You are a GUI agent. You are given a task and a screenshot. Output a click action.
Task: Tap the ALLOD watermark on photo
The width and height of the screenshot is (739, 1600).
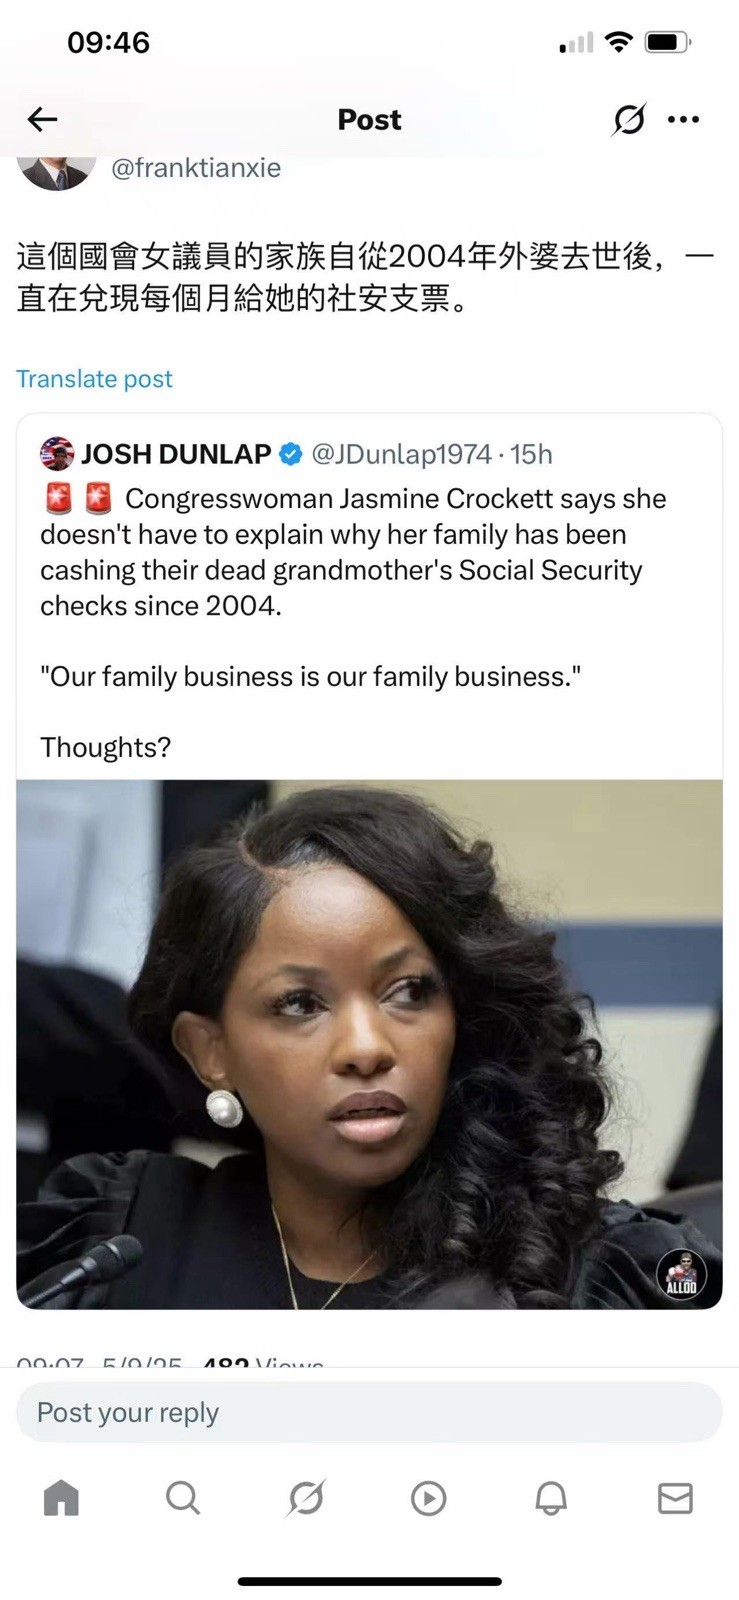(x=681, y=1275)
